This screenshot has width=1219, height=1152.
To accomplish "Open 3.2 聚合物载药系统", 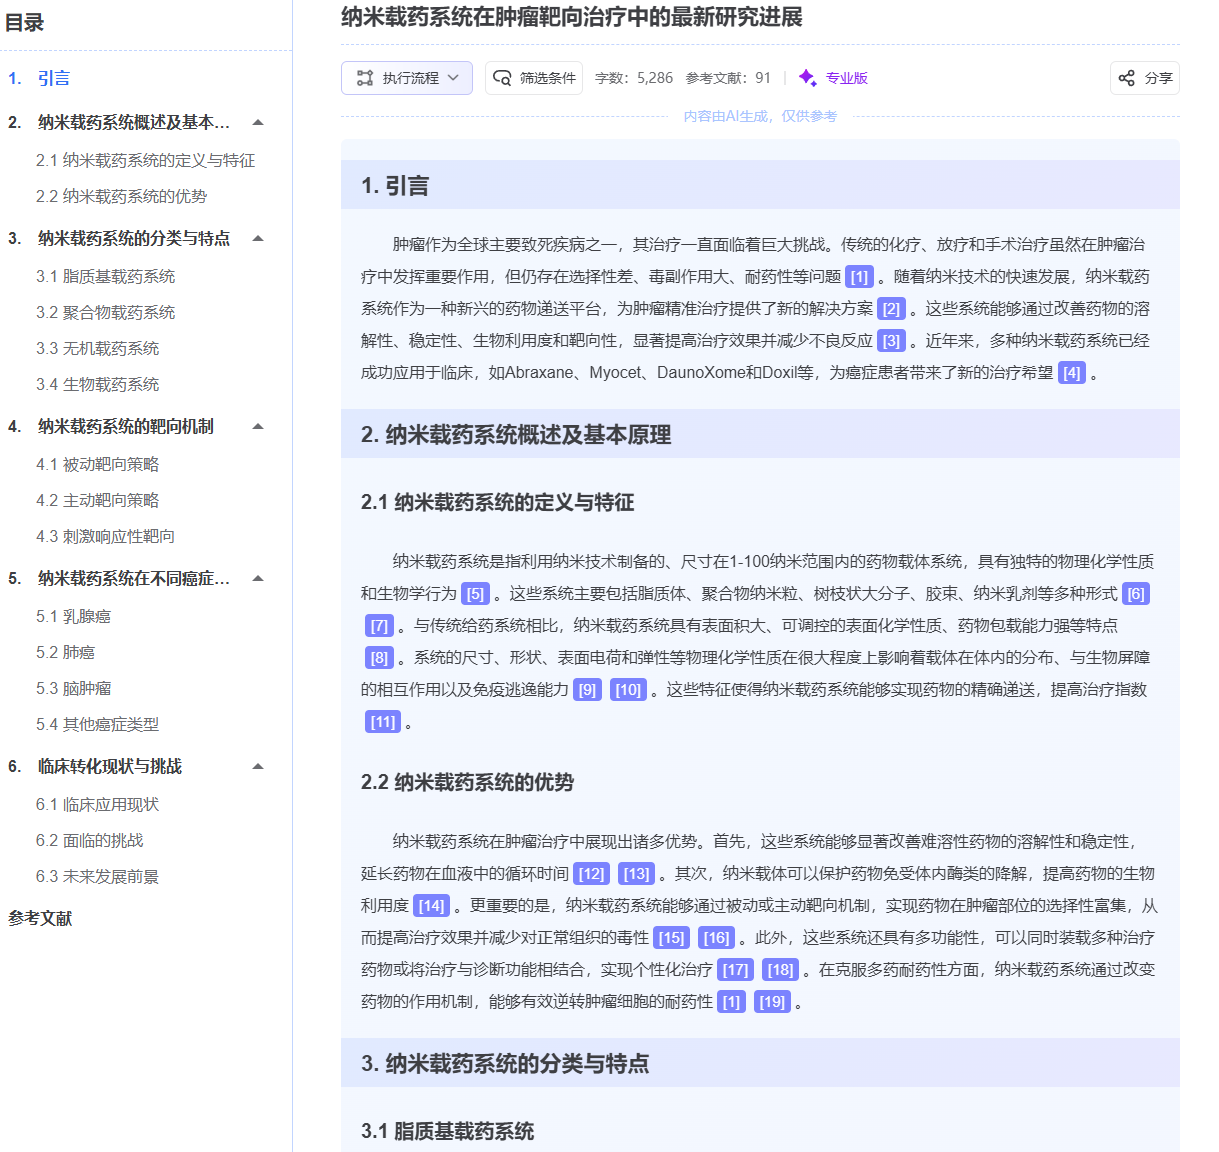I will point(106,312).
